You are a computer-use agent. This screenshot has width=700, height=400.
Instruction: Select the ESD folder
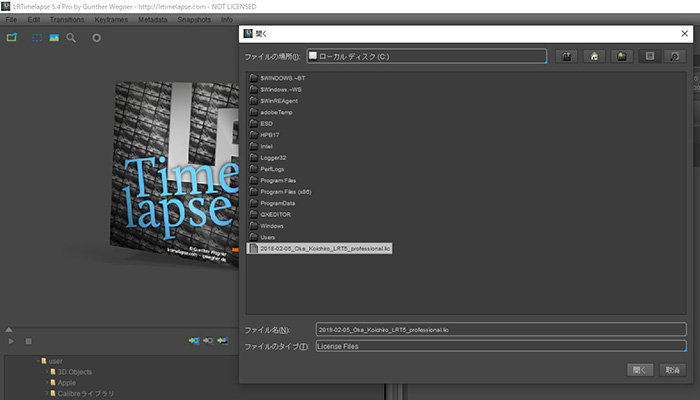(261, 124)
